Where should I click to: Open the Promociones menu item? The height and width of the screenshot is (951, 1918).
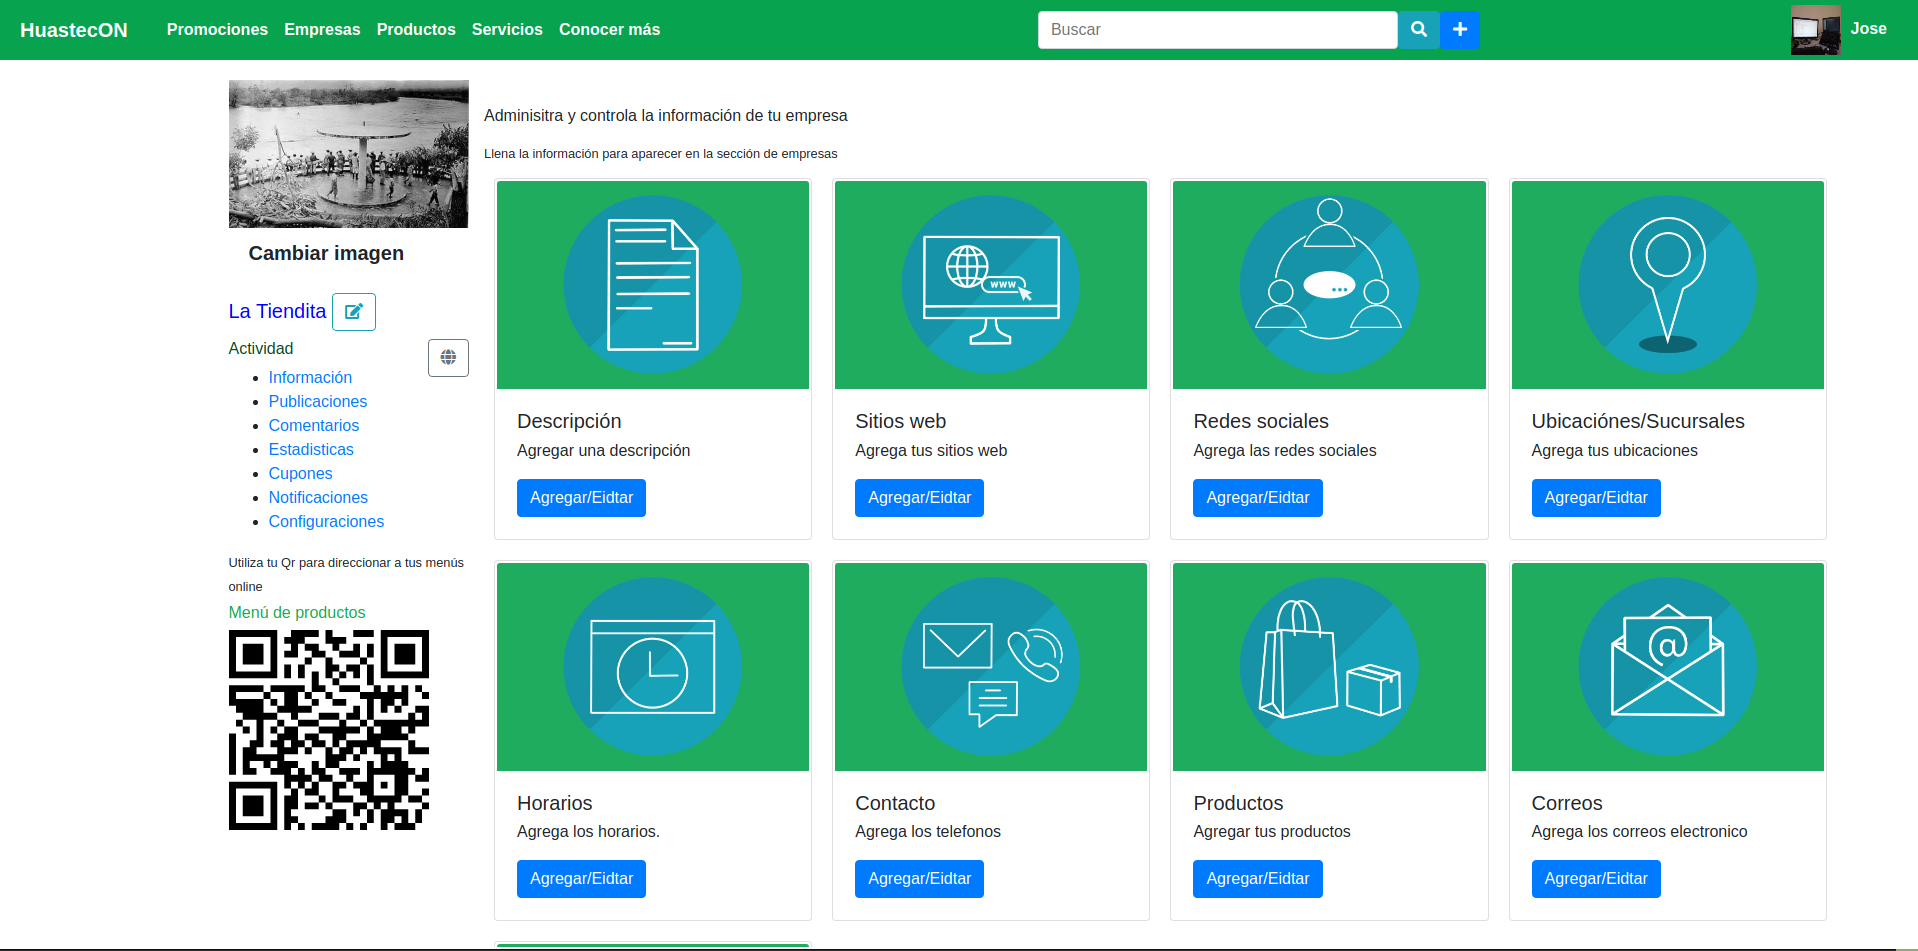click(x=217, y=30)
